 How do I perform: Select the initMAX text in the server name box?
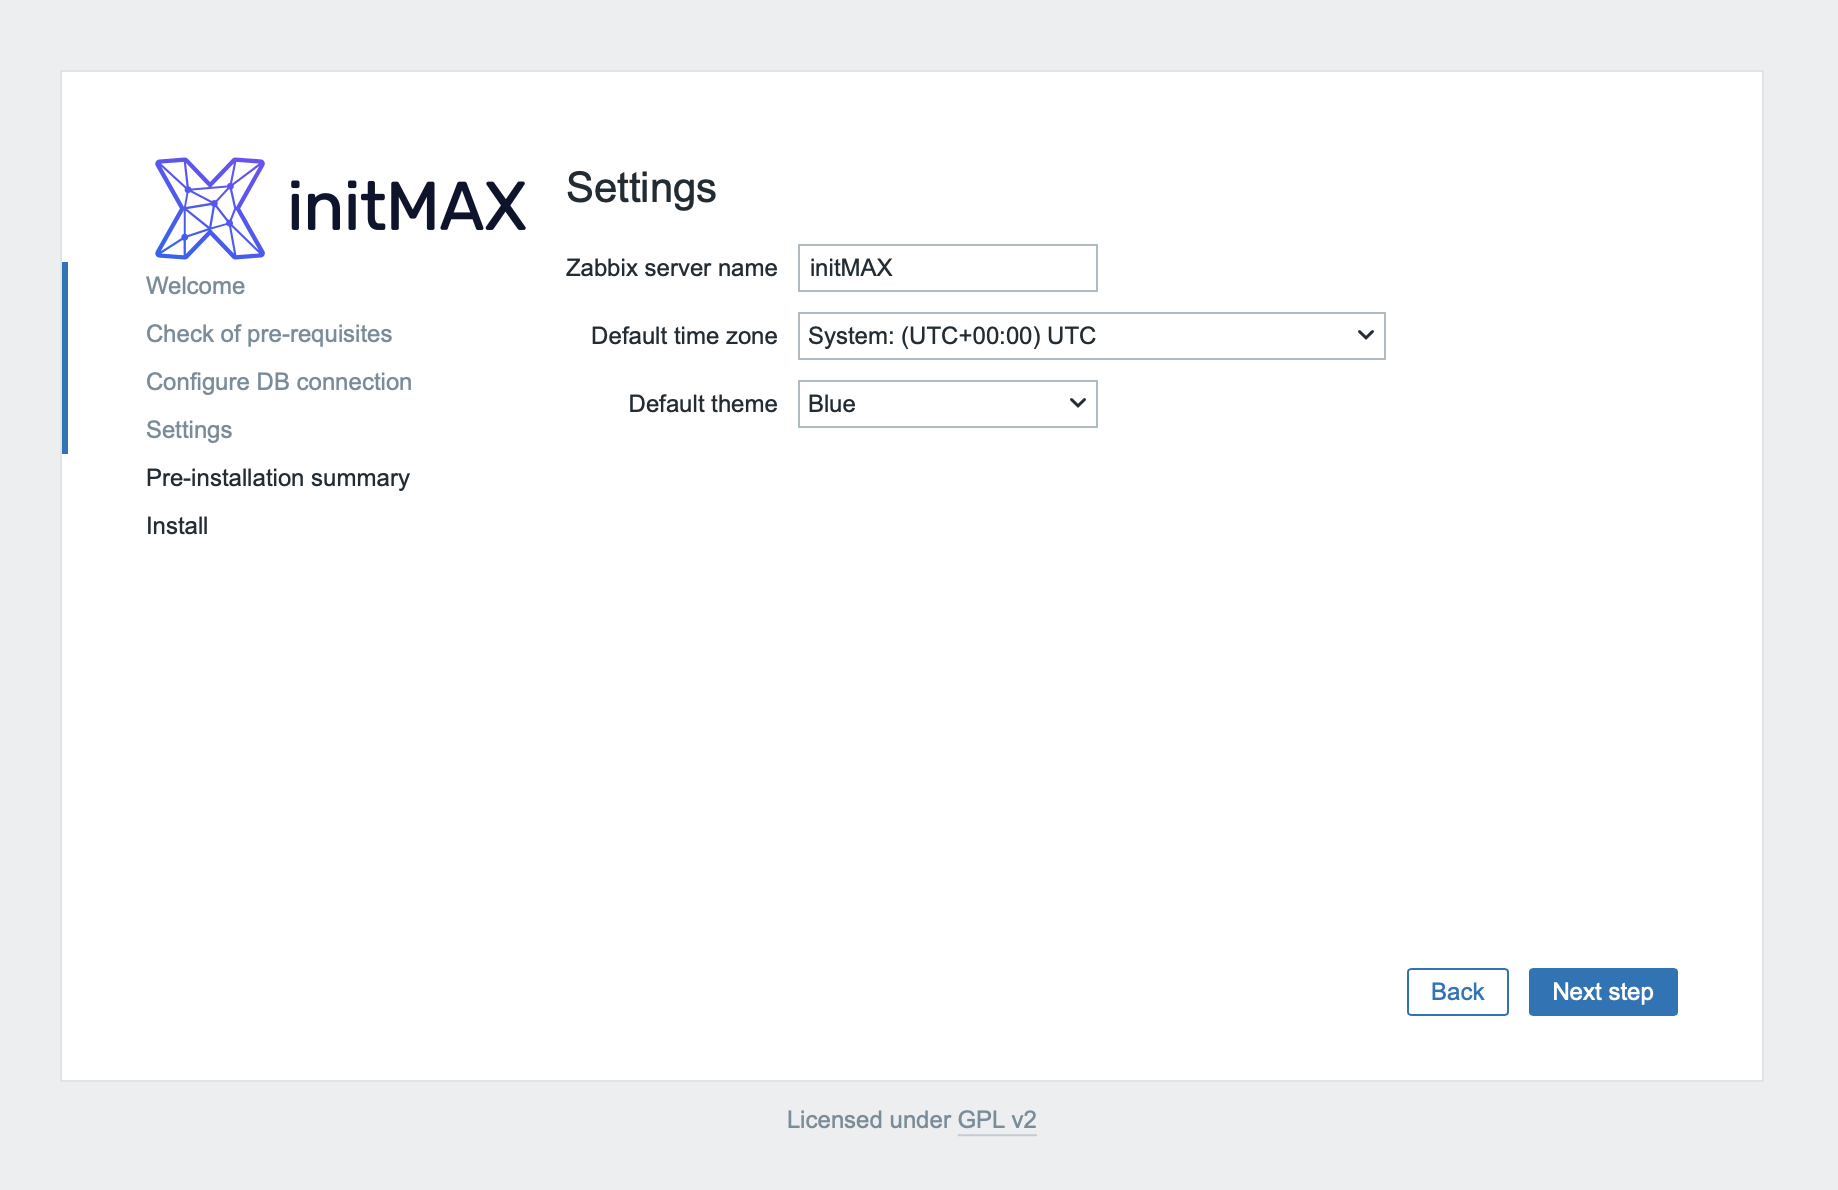(851, 268)
